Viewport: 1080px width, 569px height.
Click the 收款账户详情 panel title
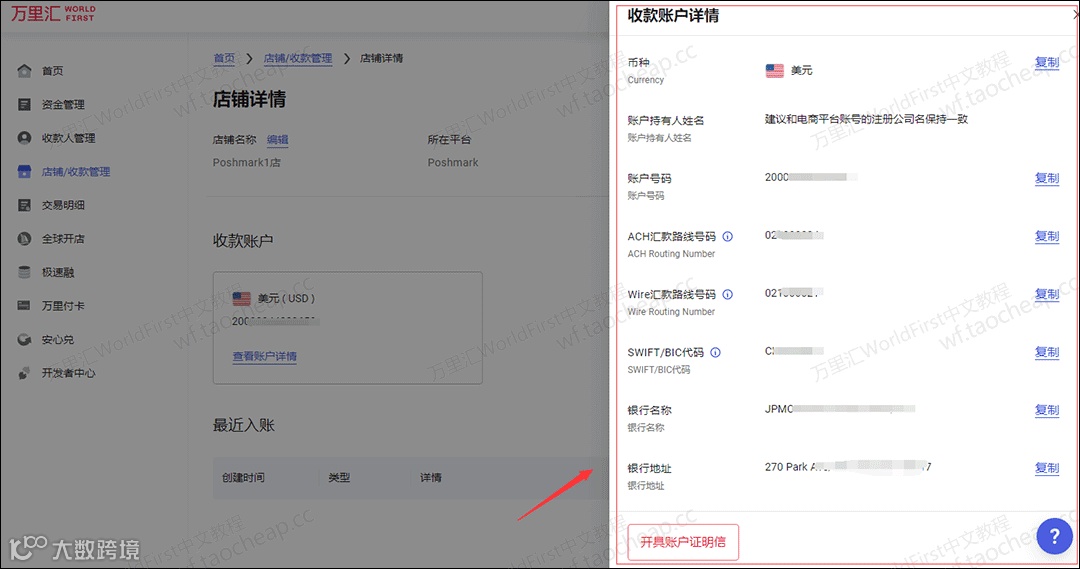pyautogui.click(x=673, y=15)
